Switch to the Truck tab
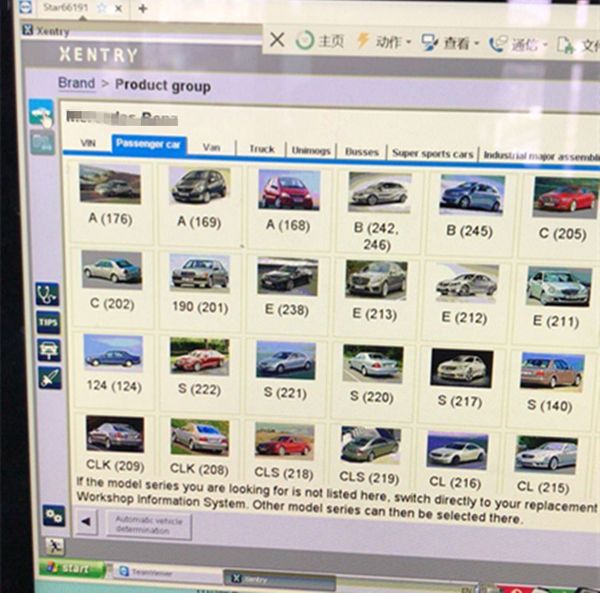The height and width of the screenshot is (593, 600). point(261,149)
